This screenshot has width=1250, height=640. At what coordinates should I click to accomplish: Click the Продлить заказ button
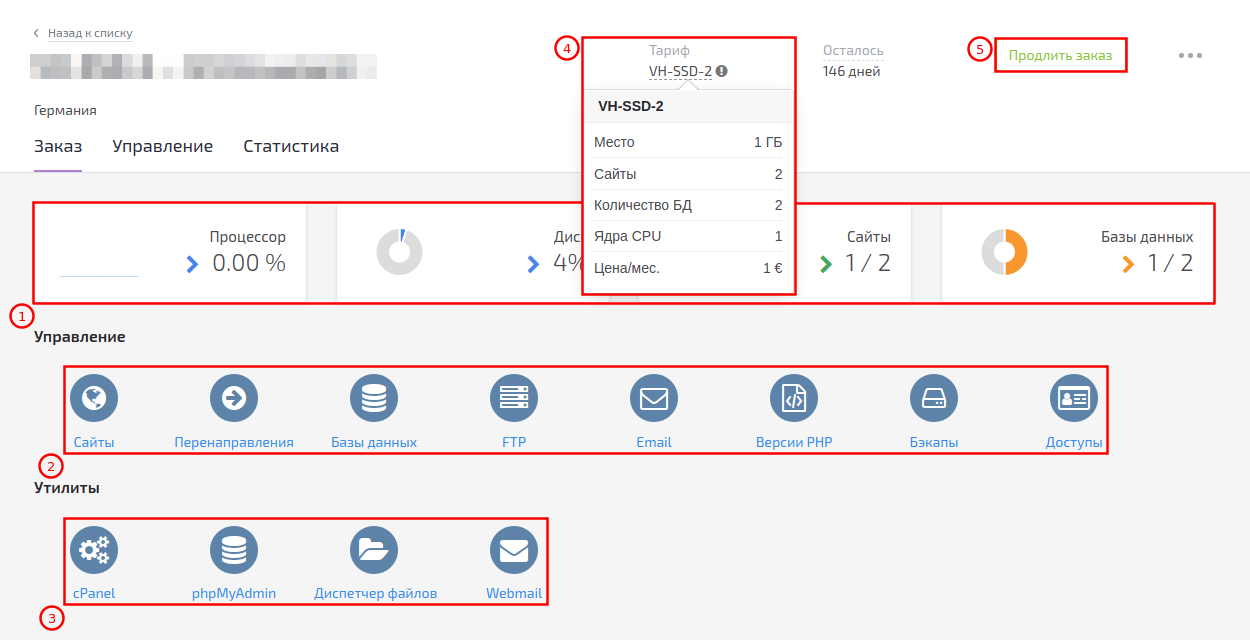1060,55
